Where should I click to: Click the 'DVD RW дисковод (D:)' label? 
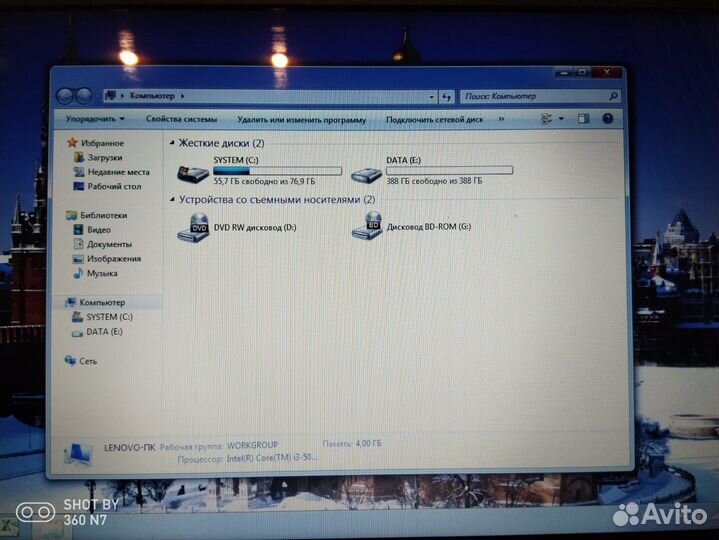(255, 227)
